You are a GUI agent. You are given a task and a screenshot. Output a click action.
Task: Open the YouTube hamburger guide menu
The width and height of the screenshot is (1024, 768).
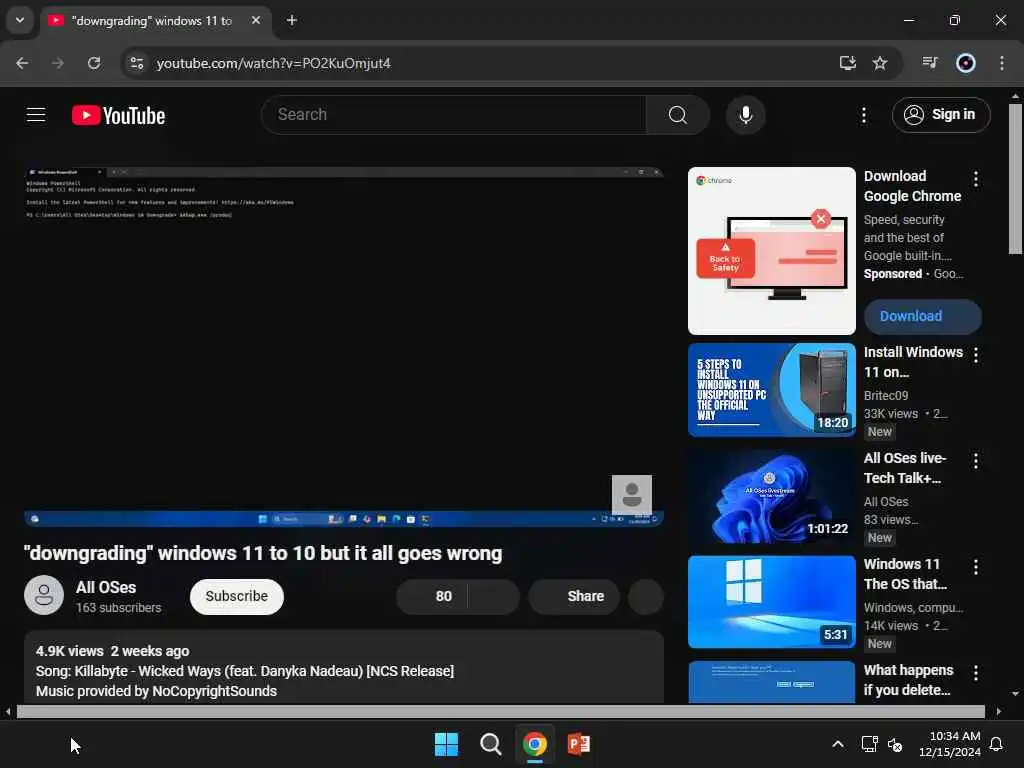click(x=36, y=115)
